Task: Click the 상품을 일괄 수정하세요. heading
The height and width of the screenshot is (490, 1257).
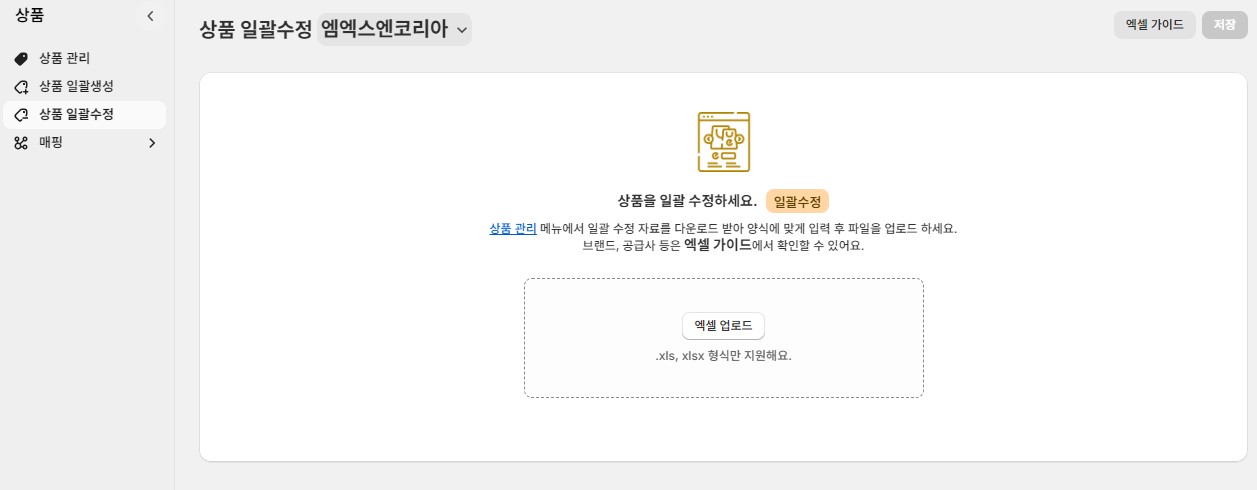Action: click(687, 201)
